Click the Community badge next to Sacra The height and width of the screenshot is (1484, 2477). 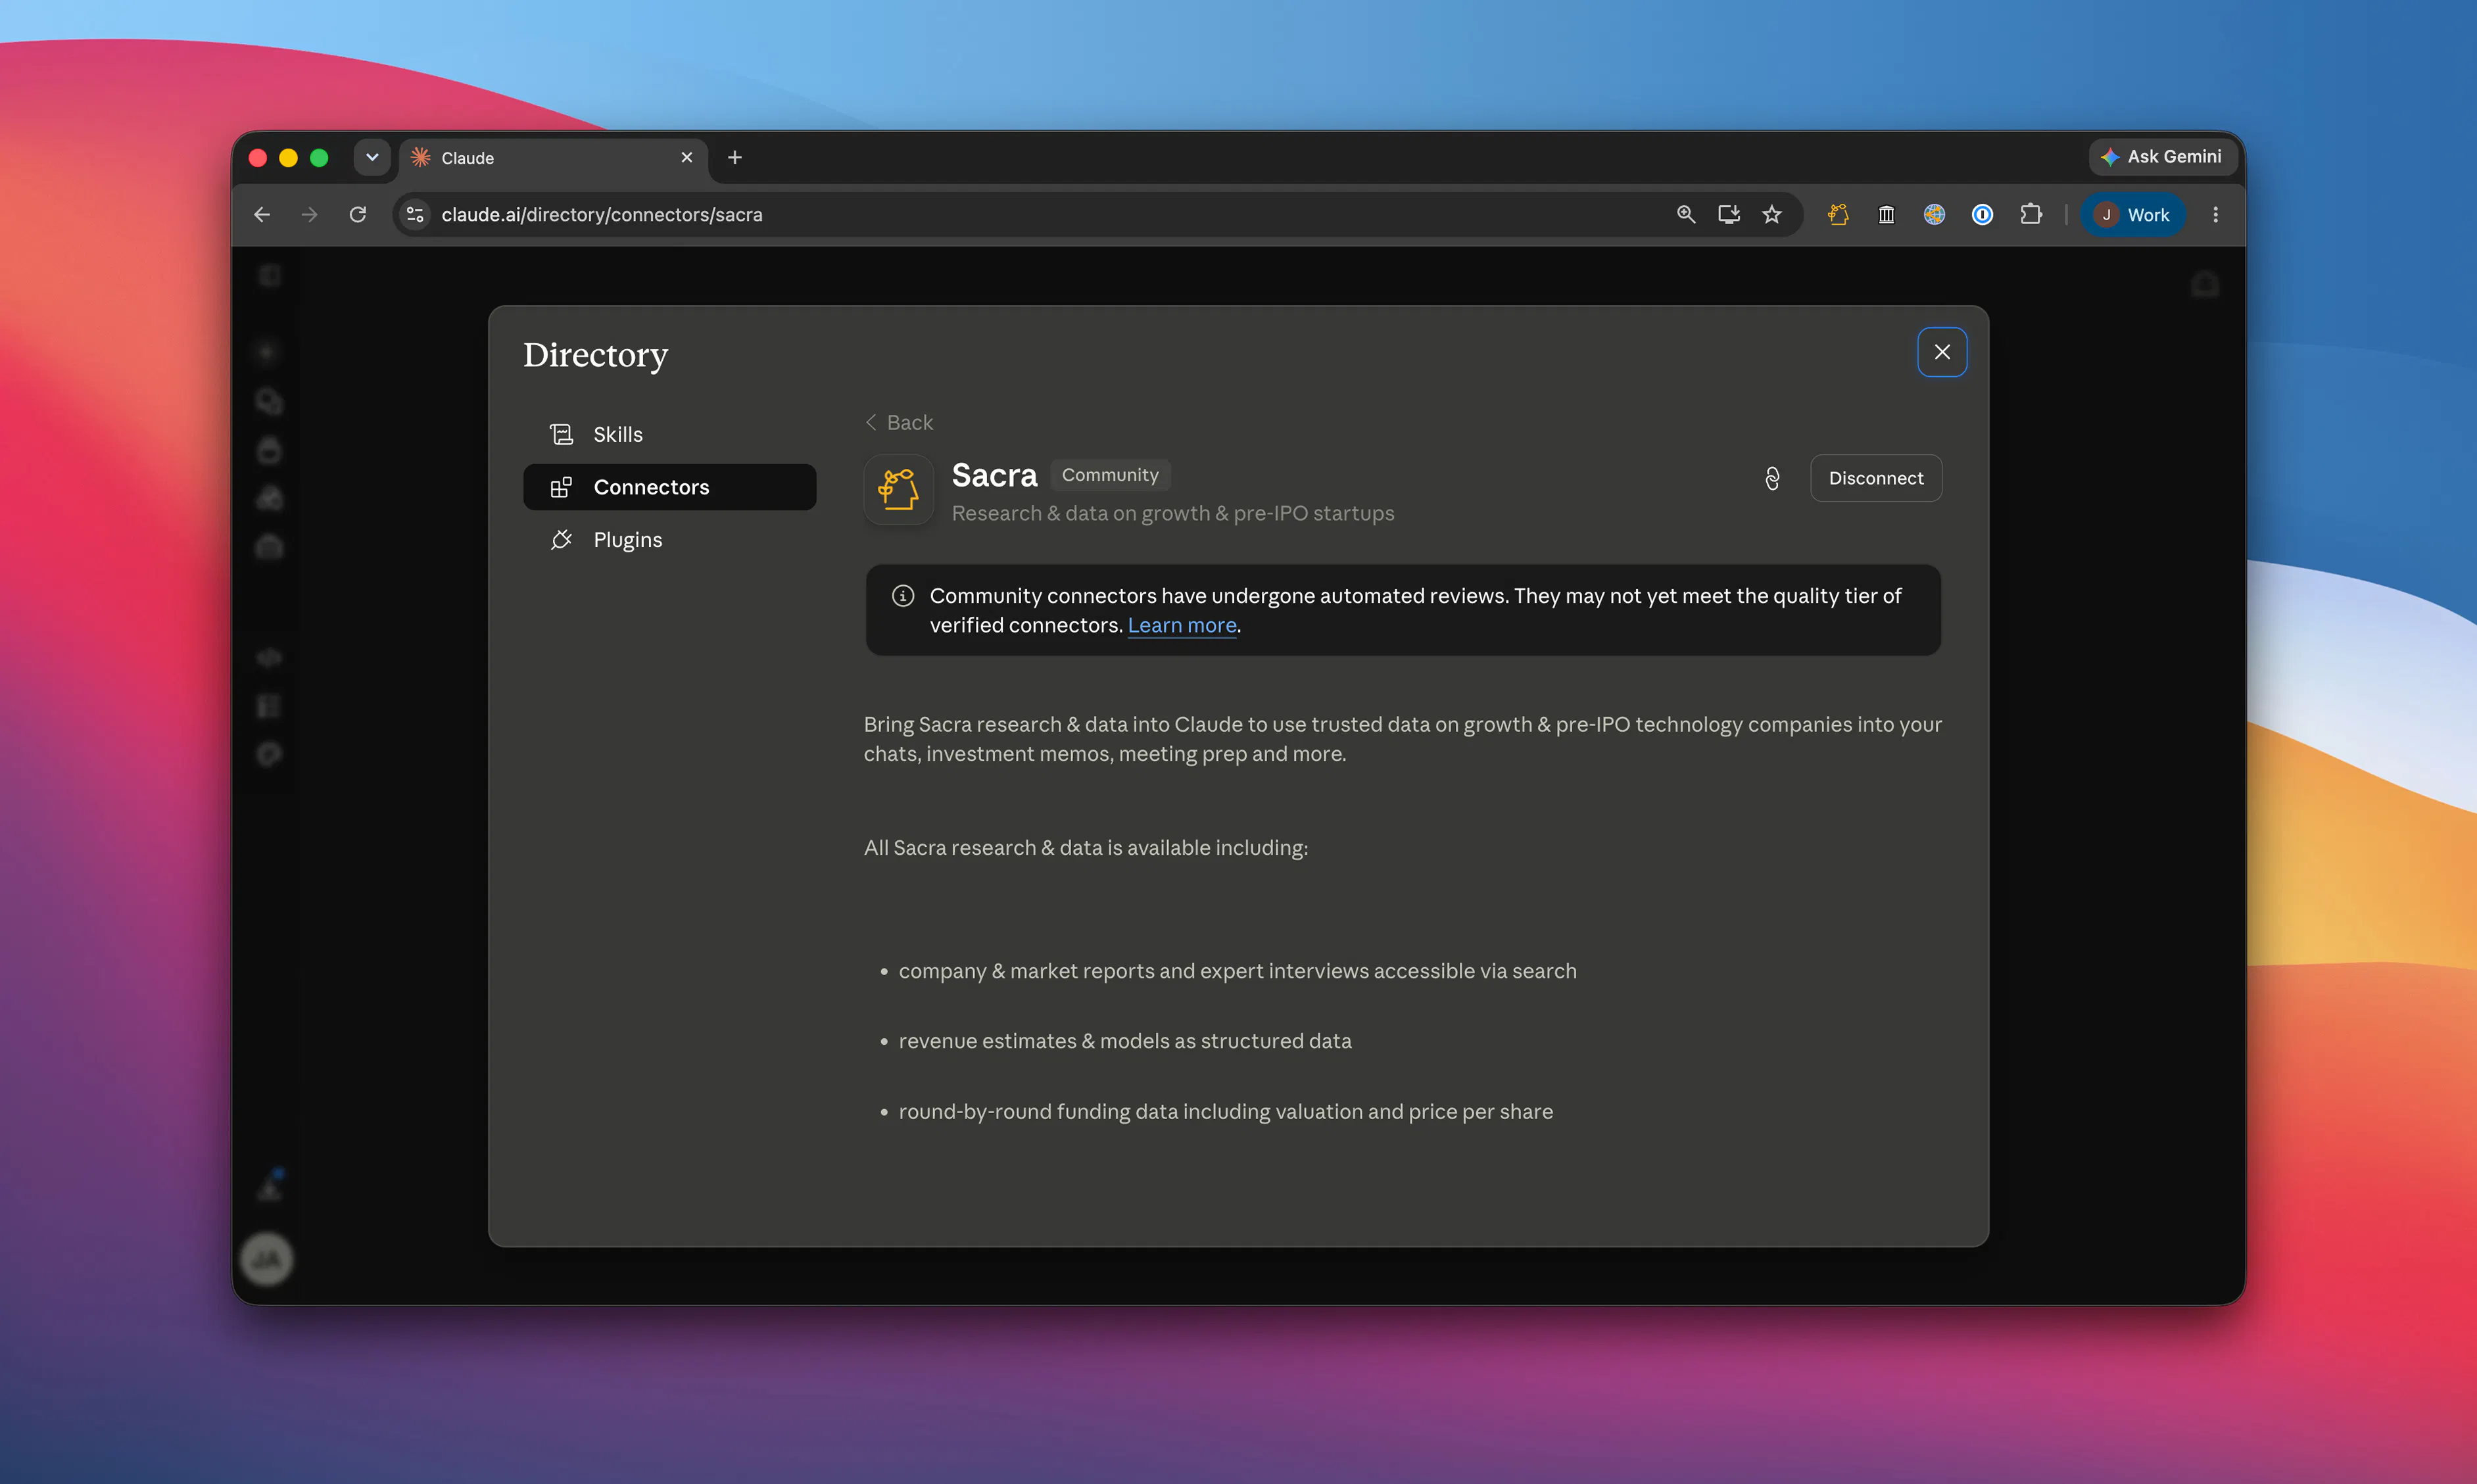tap(1110, 475)
